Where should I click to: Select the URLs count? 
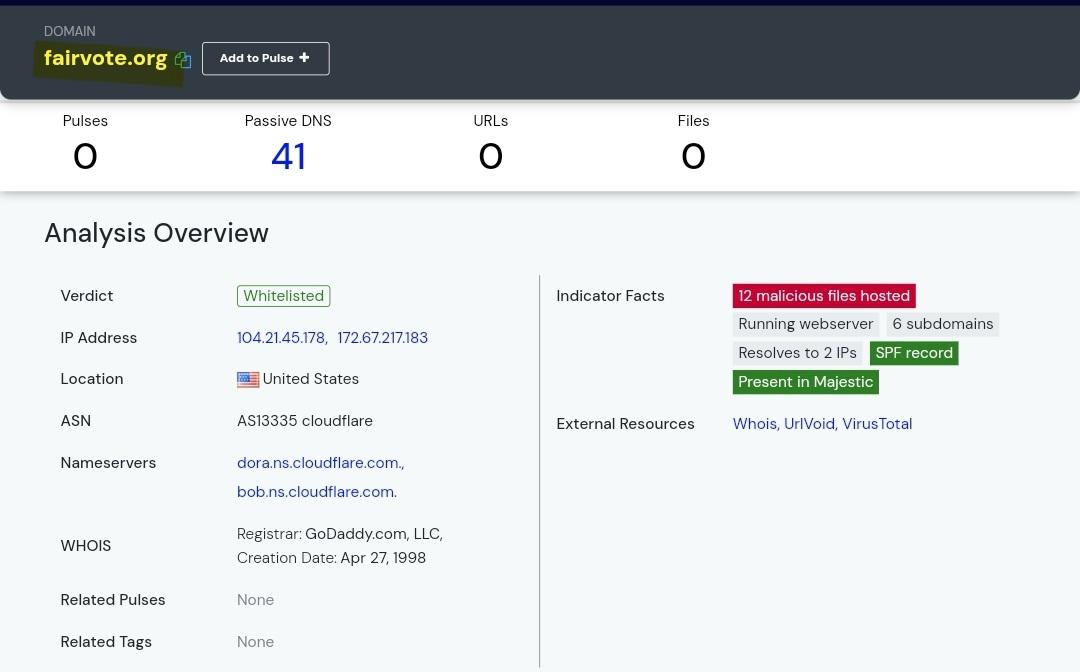pyautogui.click(x=490, y=156)
